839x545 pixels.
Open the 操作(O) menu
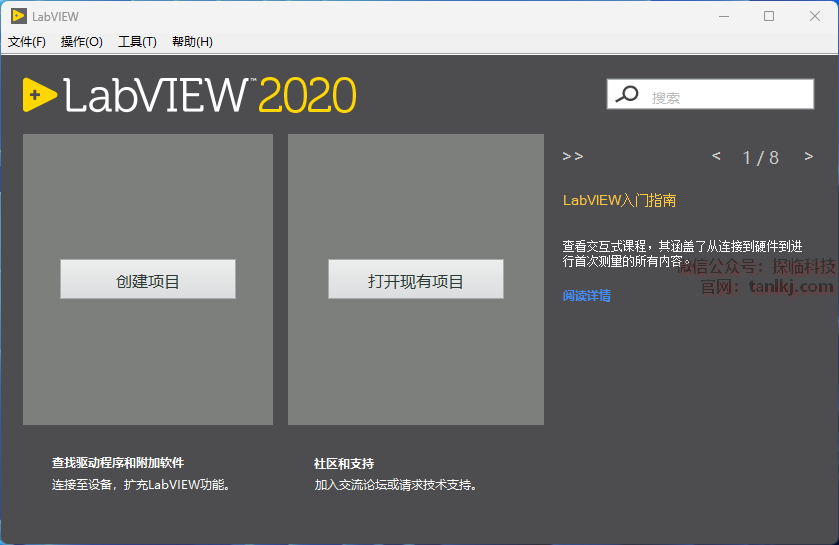(x=81, y=42)
